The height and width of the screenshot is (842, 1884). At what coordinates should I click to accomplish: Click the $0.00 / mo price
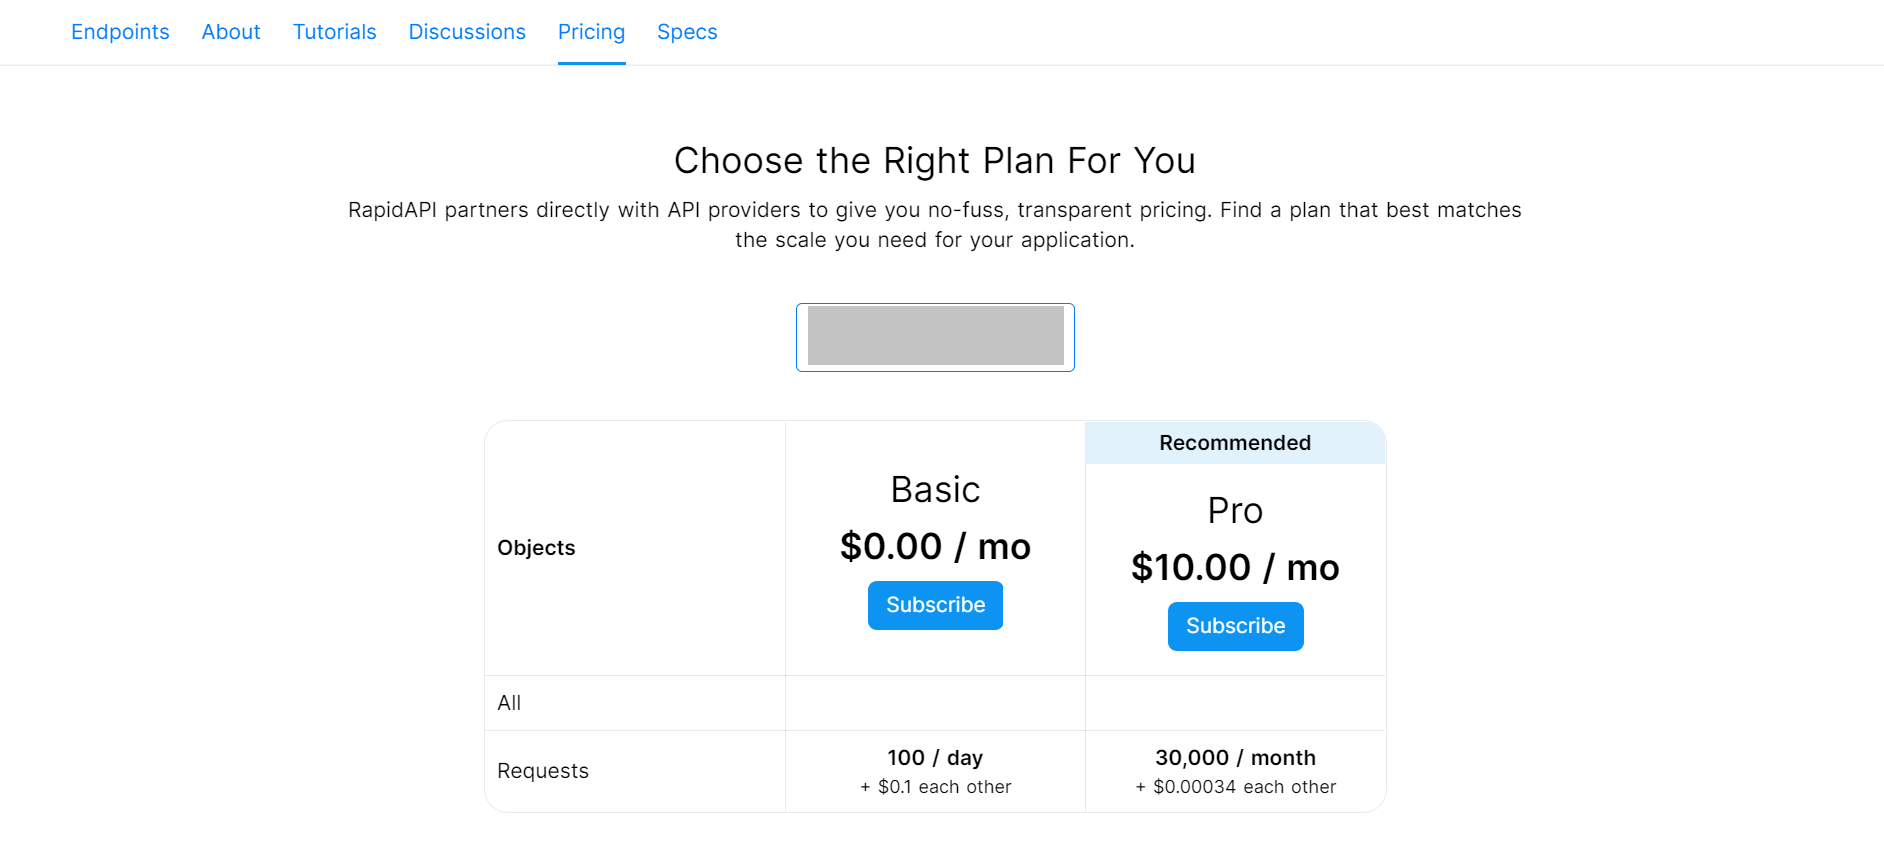(x=935, y=547)
